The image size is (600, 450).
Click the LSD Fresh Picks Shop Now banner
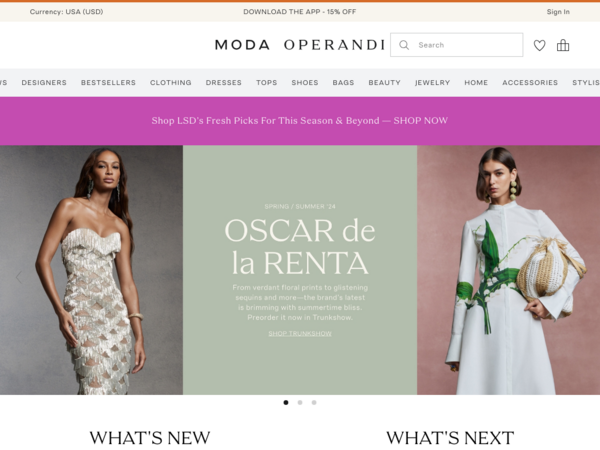coord(300,121)
